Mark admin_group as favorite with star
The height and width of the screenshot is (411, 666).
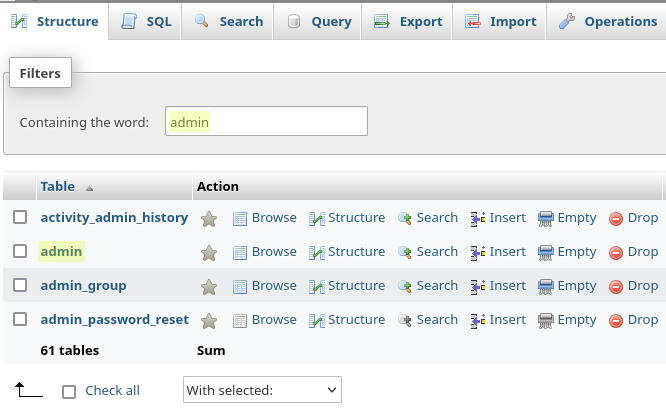pyautogui.click(x=209, y=287)
